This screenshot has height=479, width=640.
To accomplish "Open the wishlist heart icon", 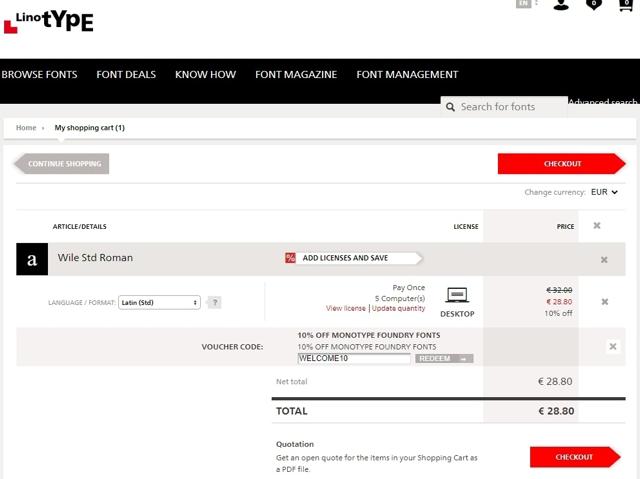I will pos(593,4).
